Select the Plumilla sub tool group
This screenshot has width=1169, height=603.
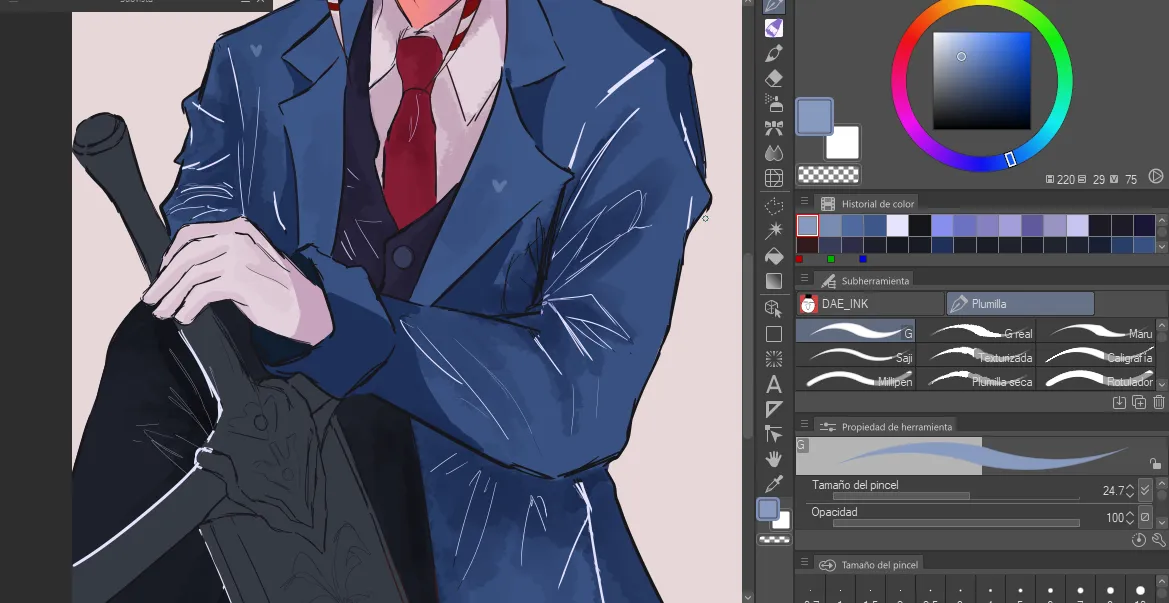(x=1020, y=303)
